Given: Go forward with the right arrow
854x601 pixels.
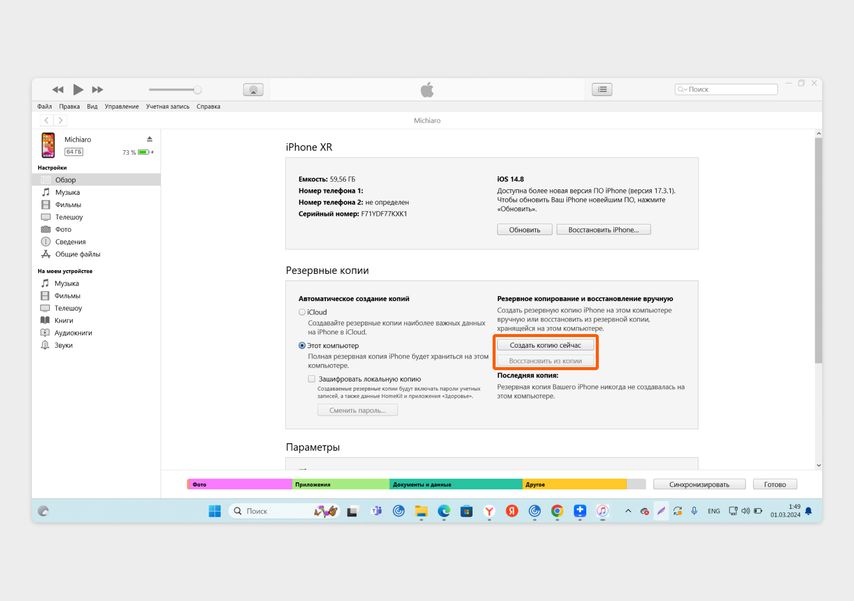Looking at the screenshot, I should click(60, 120).
